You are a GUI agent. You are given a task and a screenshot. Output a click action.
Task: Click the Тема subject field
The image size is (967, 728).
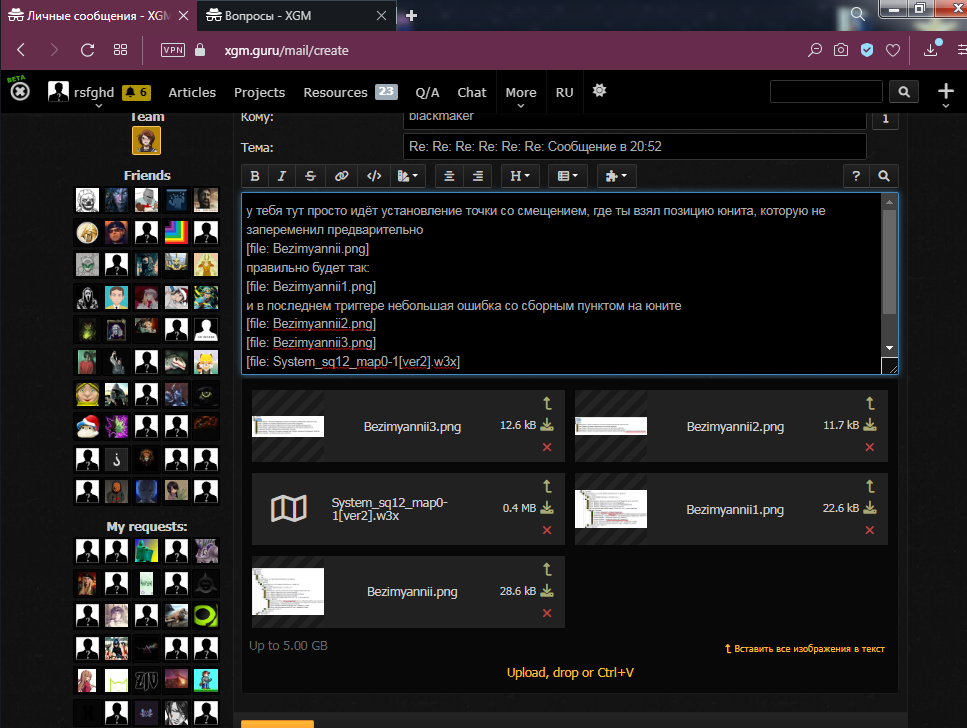(635, 147)
